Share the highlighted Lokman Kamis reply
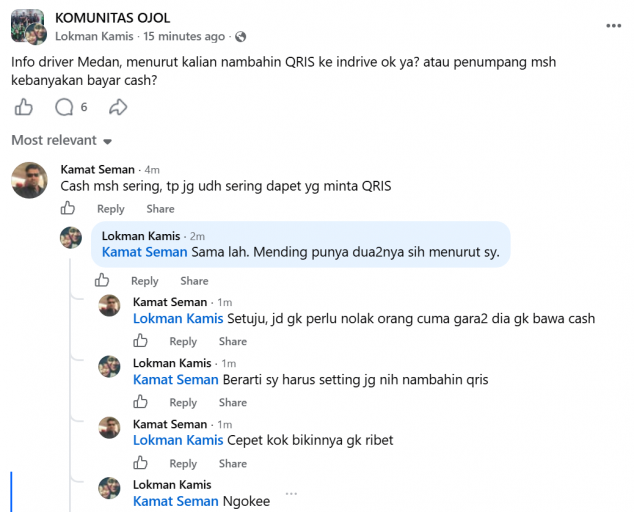The image size is (634, 512). click(194, 281)
